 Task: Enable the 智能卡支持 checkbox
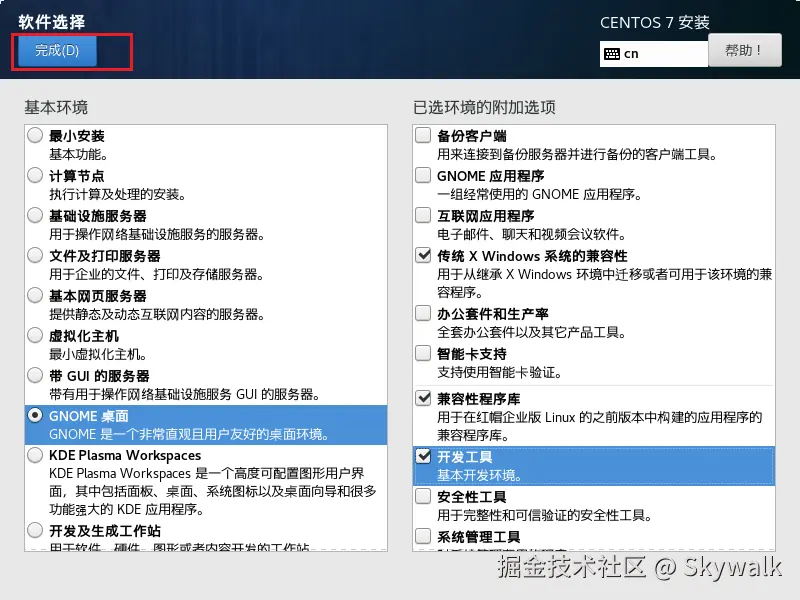pos(423,353)
